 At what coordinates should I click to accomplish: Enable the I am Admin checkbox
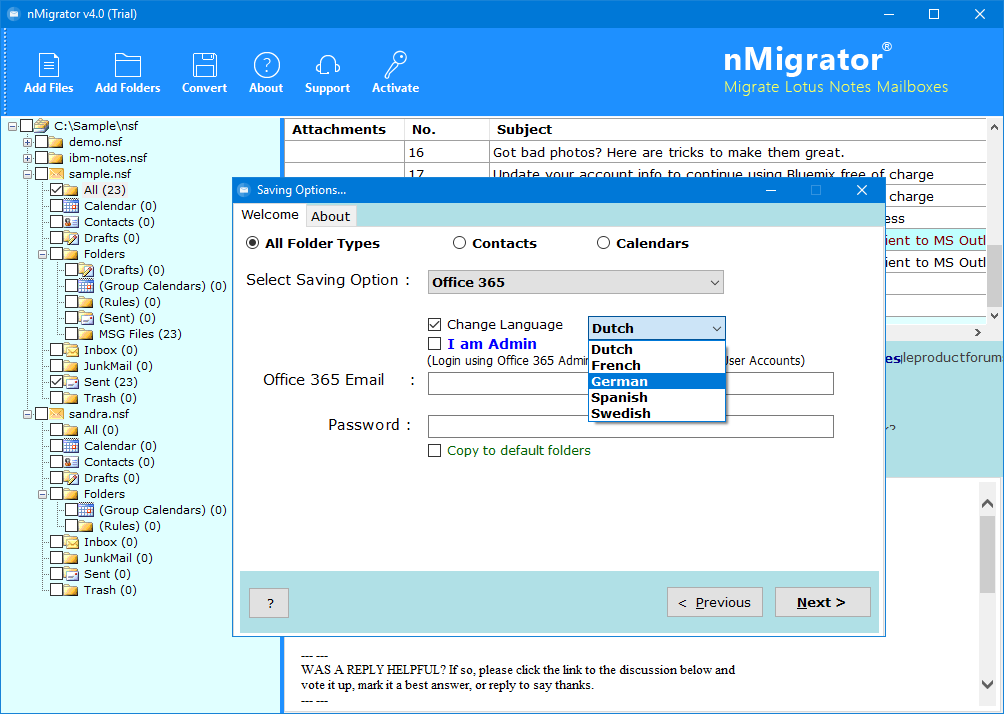pos(435,344)
